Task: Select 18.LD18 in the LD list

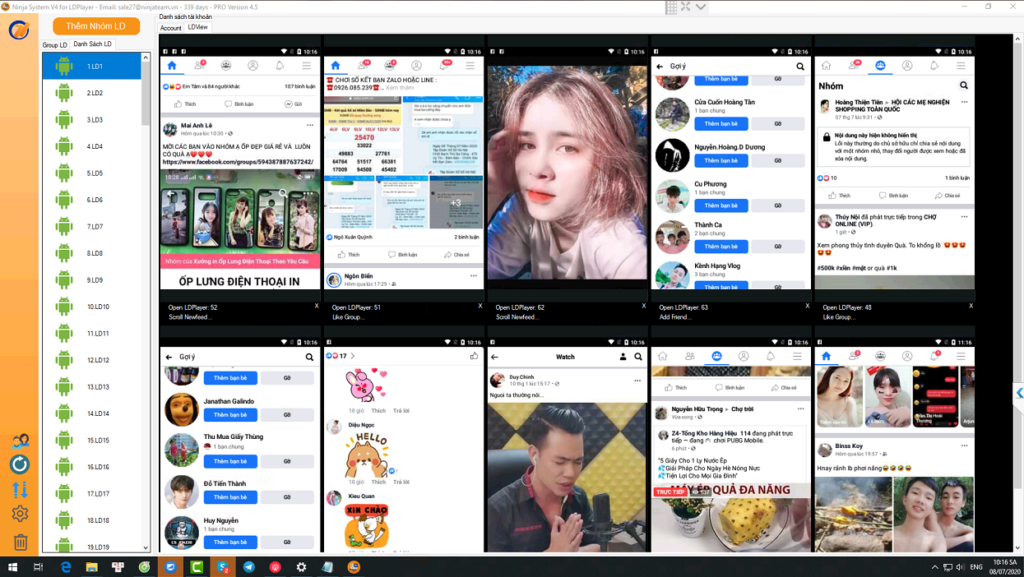Action: pos(91,521)
